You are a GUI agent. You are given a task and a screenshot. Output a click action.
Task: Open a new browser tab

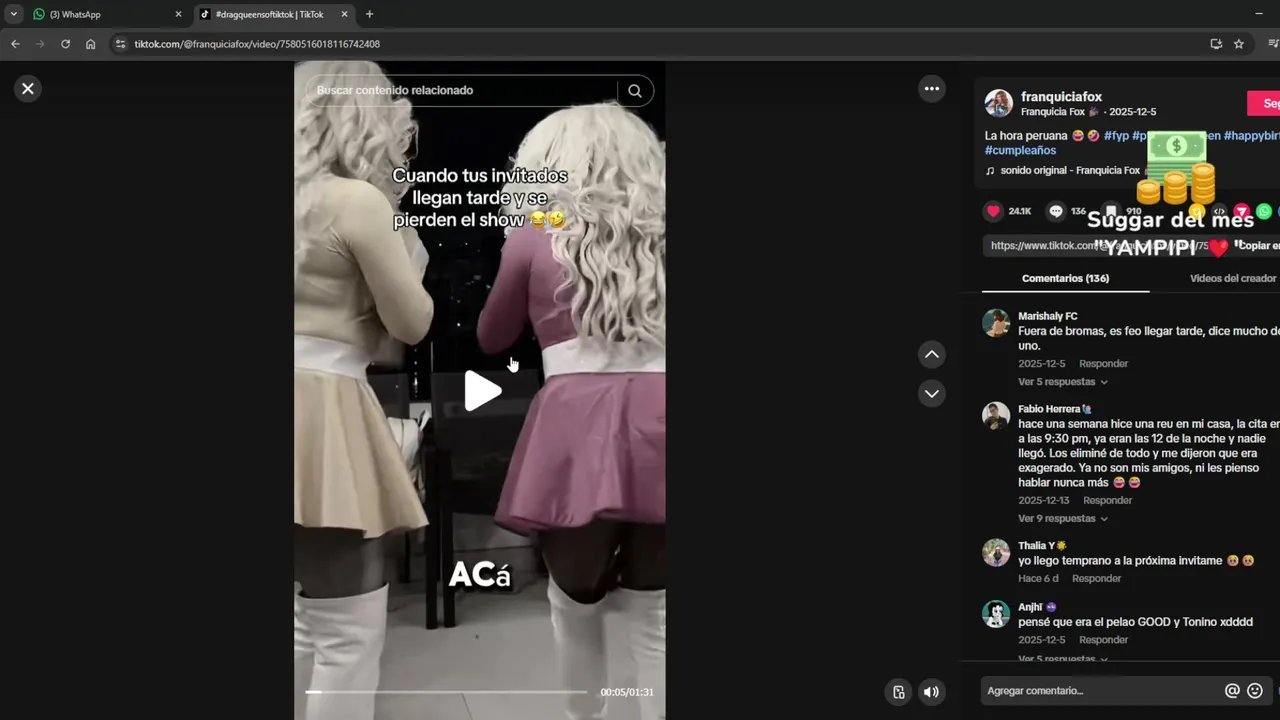tap(369, 14)
